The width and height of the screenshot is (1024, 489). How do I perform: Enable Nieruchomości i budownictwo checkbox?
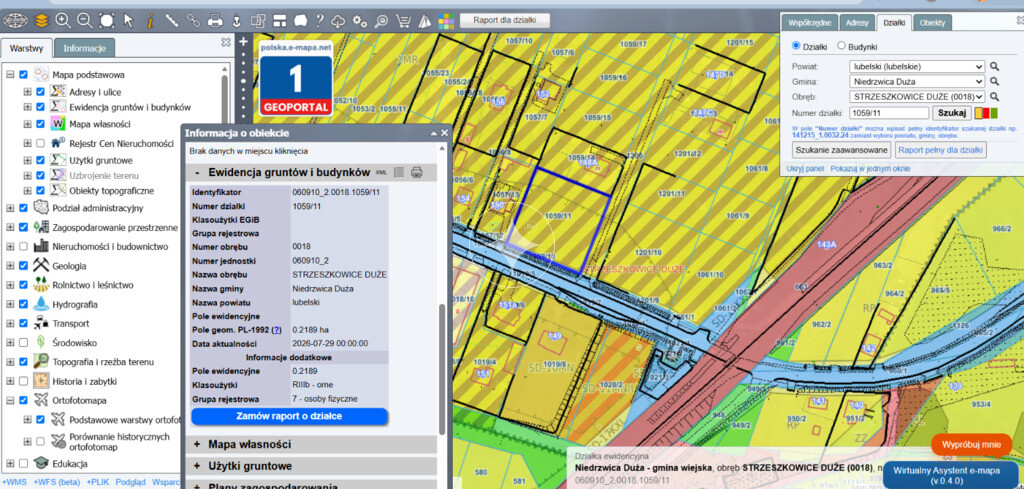tap(24, 246)
